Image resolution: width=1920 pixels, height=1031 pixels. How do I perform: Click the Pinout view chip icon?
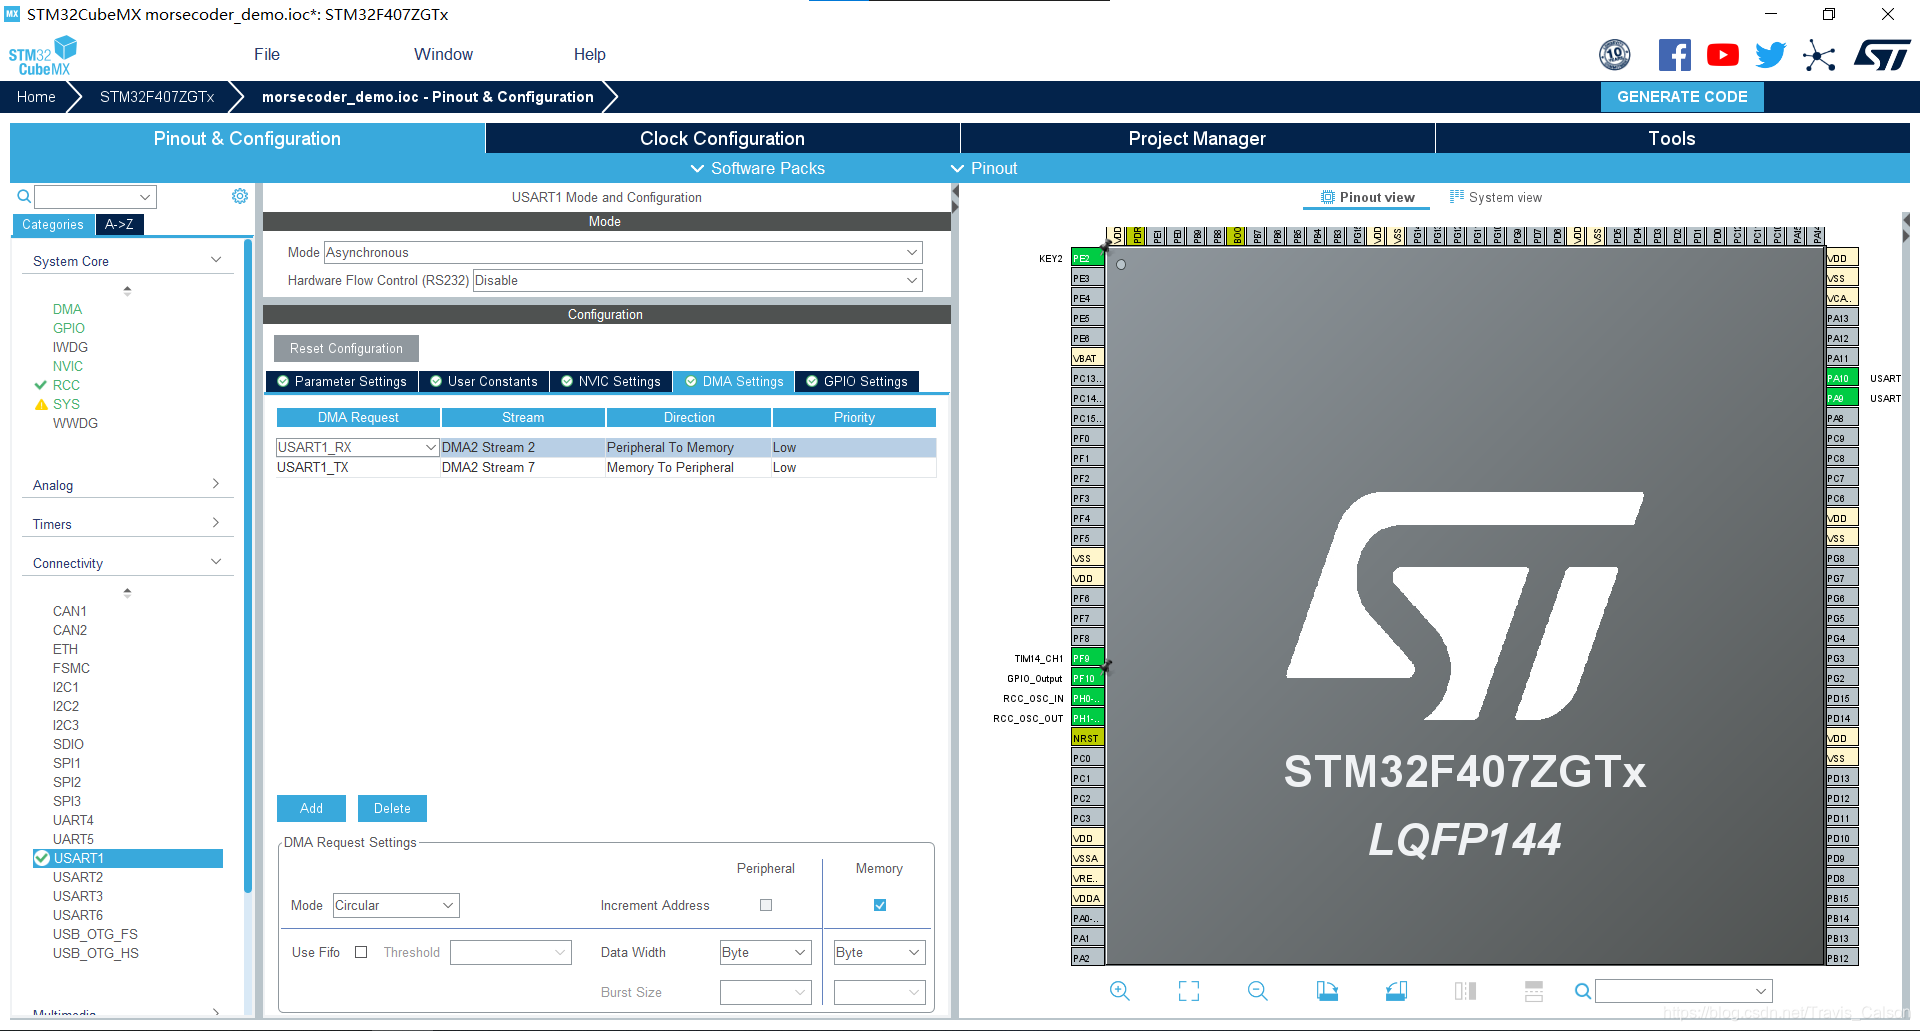point(1328,197)
